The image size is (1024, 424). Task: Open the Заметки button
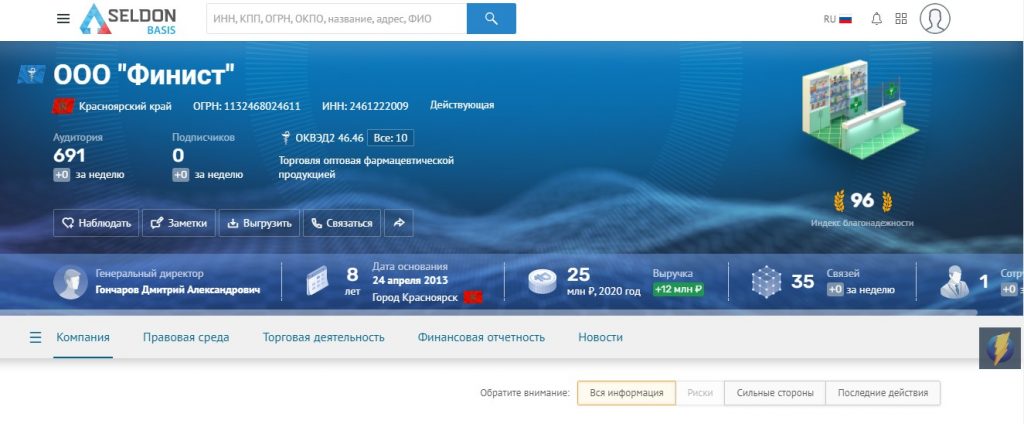178,223
